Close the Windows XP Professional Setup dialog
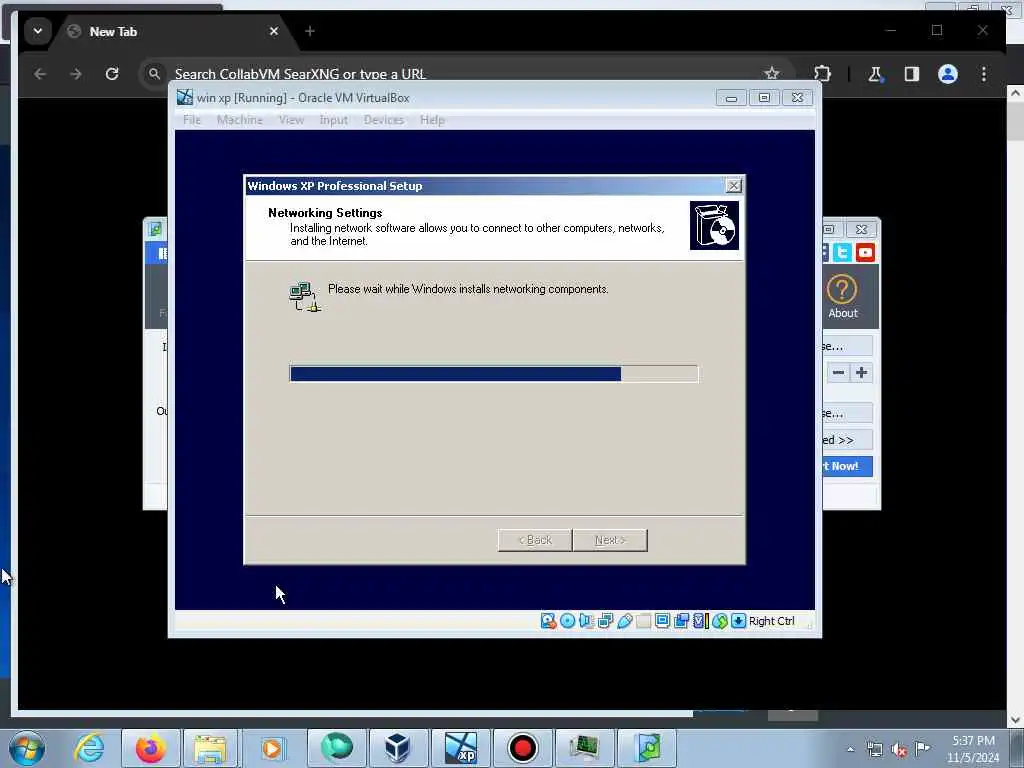 [734, 185]
